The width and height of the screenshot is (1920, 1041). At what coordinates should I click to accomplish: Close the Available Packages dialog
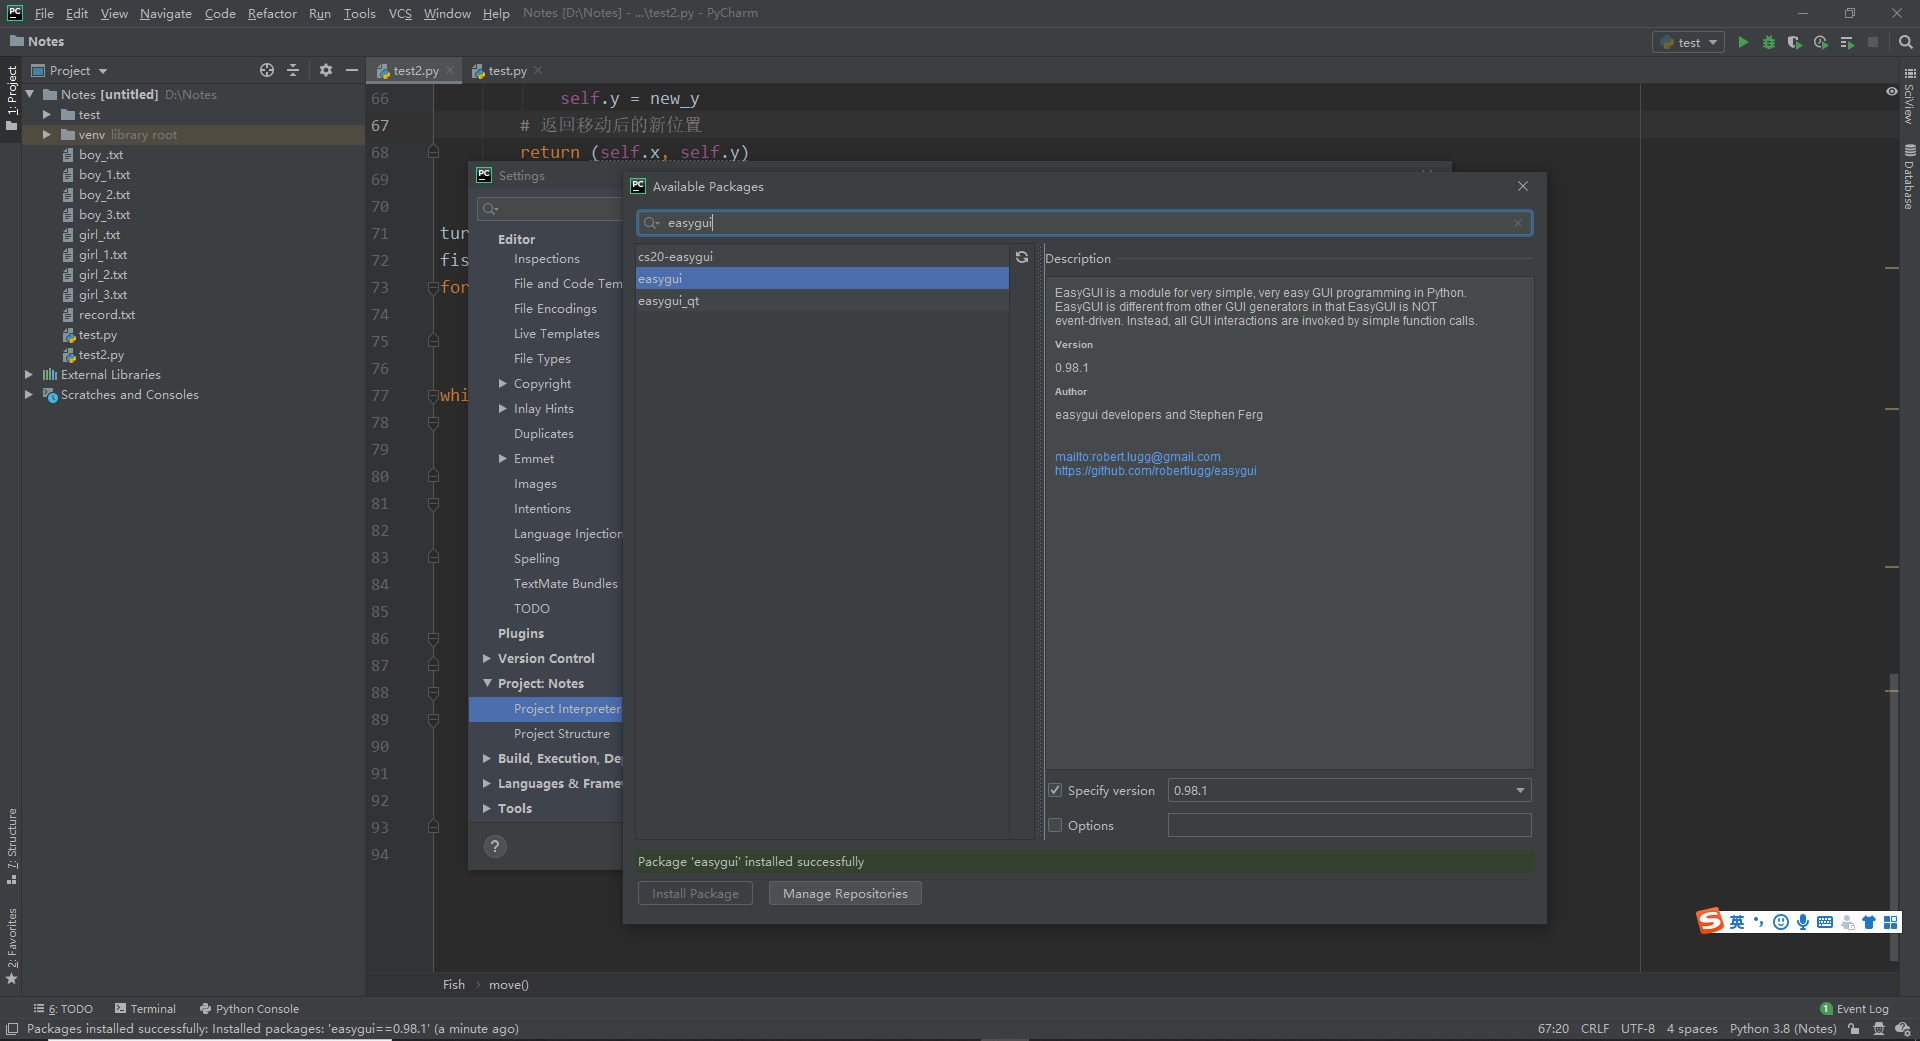click(1523, 186)
